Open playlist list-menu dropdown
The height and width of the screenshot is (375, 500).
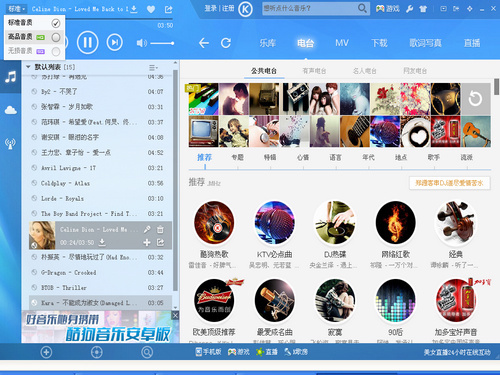point(153,68)
